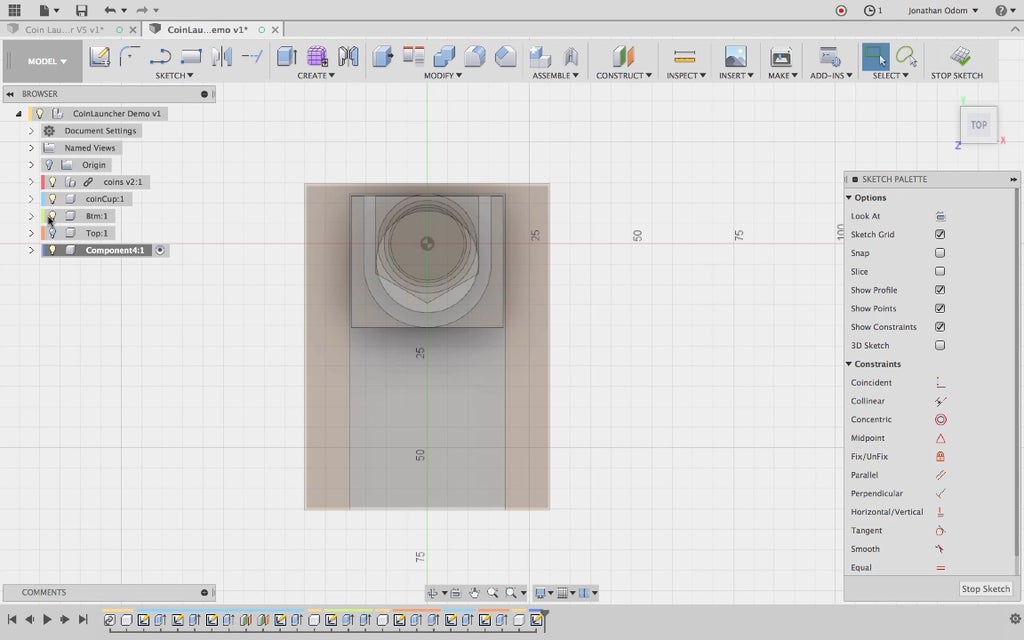Open the MODIFY menu
The width and height of the screenshot is (1024, 640).
pos(442,76)
